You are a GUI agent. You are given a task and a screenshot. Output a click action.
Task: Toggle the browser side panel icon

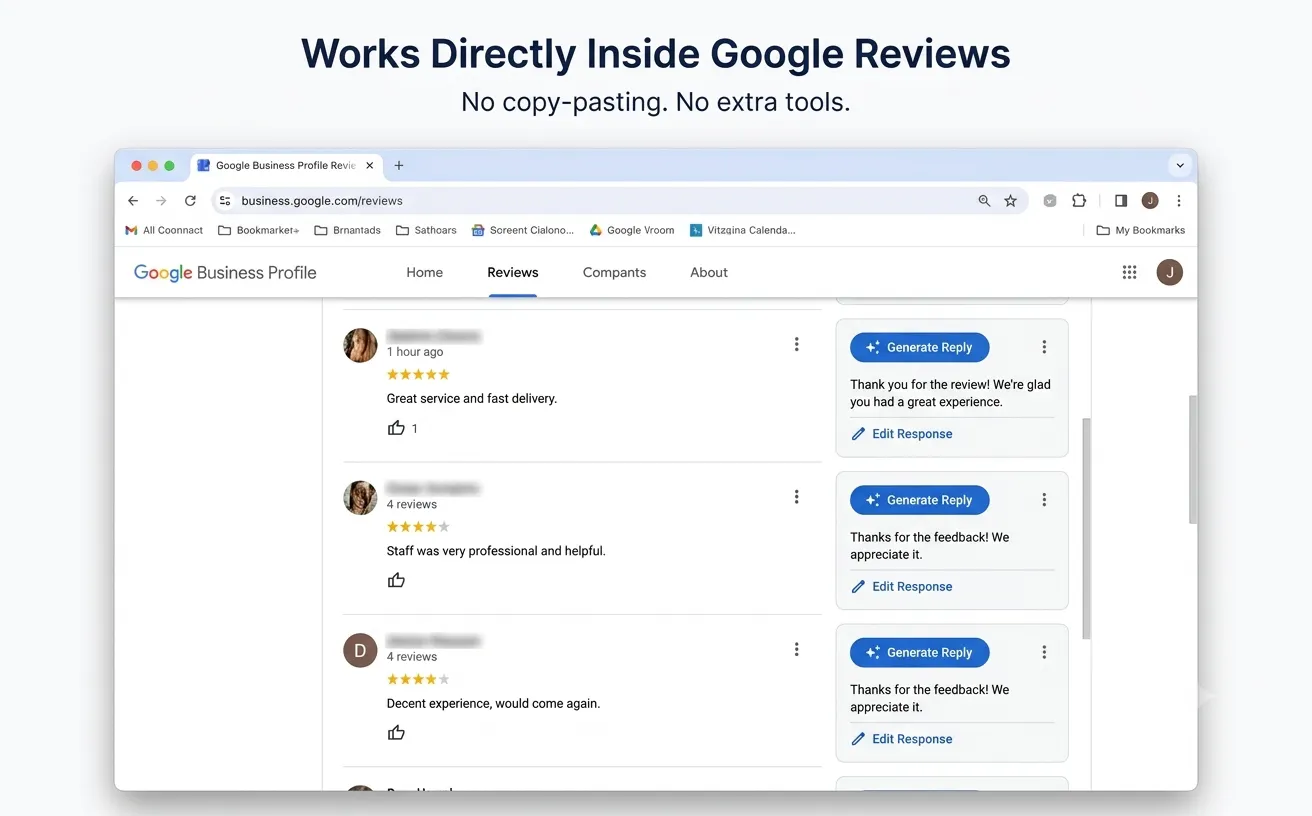(x=1121, y=201)
